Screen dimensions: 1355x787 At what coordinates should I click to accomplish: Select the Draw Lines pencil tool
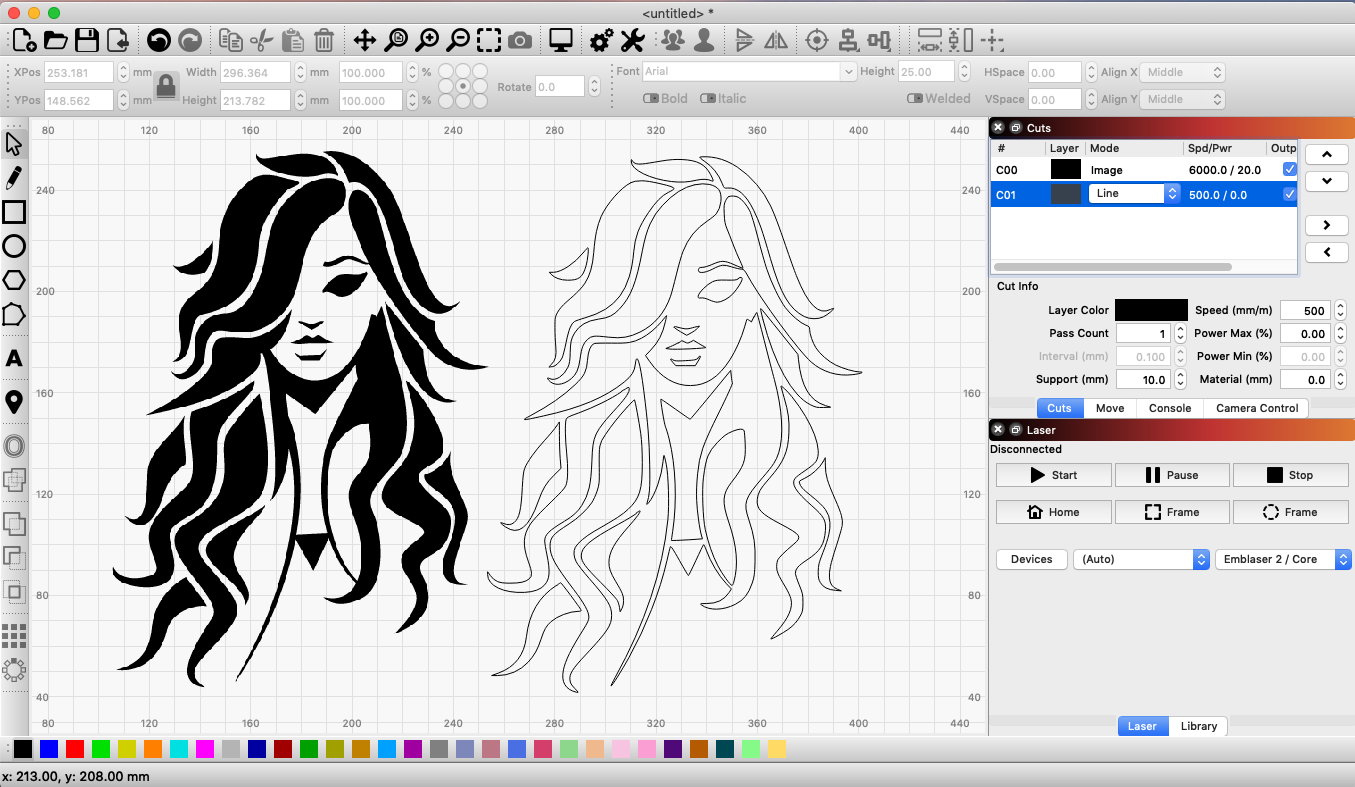14,178
